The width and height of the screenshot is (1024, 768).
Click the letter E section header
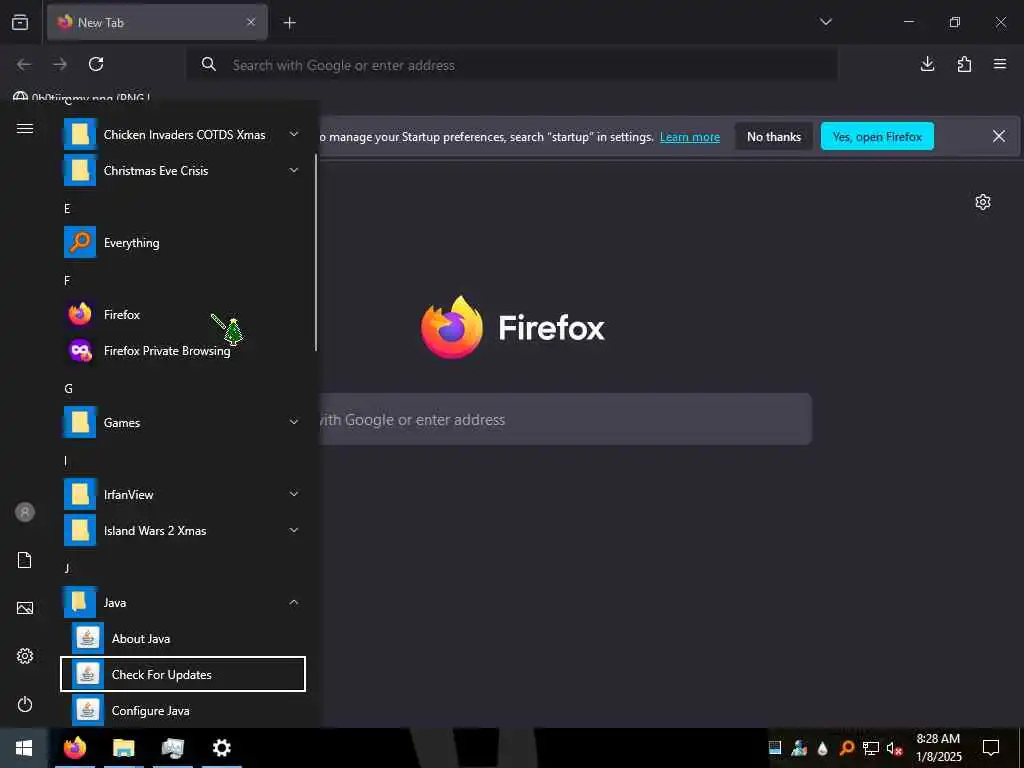point(67,208)
